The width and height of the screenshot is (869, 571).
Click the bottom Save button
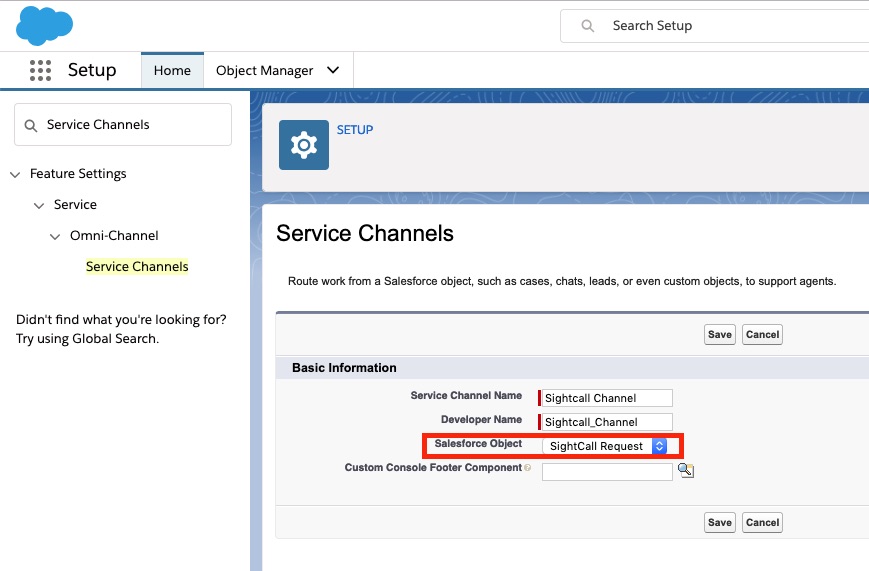click(720, 522)
